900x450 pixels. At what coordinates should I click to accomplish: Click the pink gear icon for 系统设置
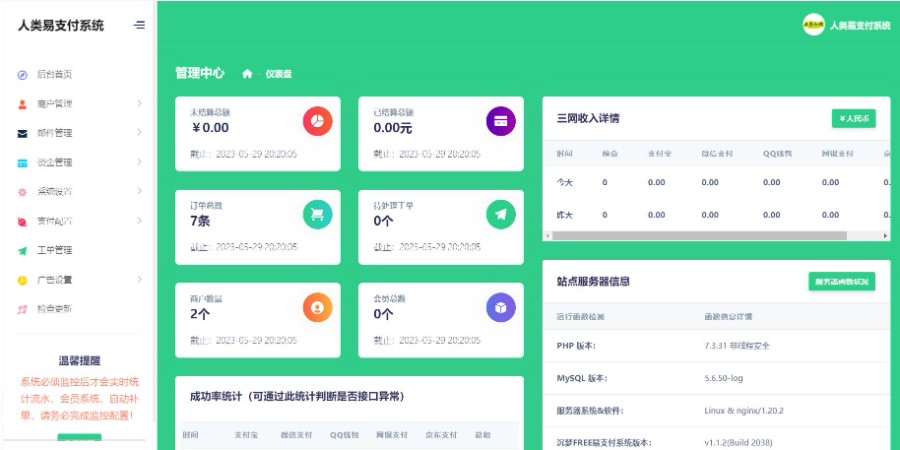[22, 192]
